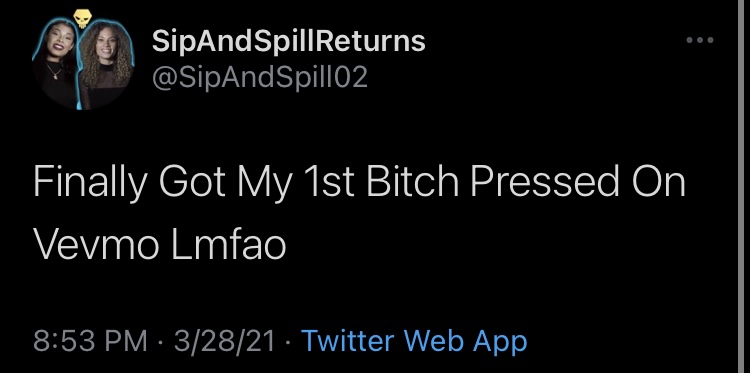This screenshot has height=373, width=750.
Task: Click the word Twitter in the source link
Action: 348,341
